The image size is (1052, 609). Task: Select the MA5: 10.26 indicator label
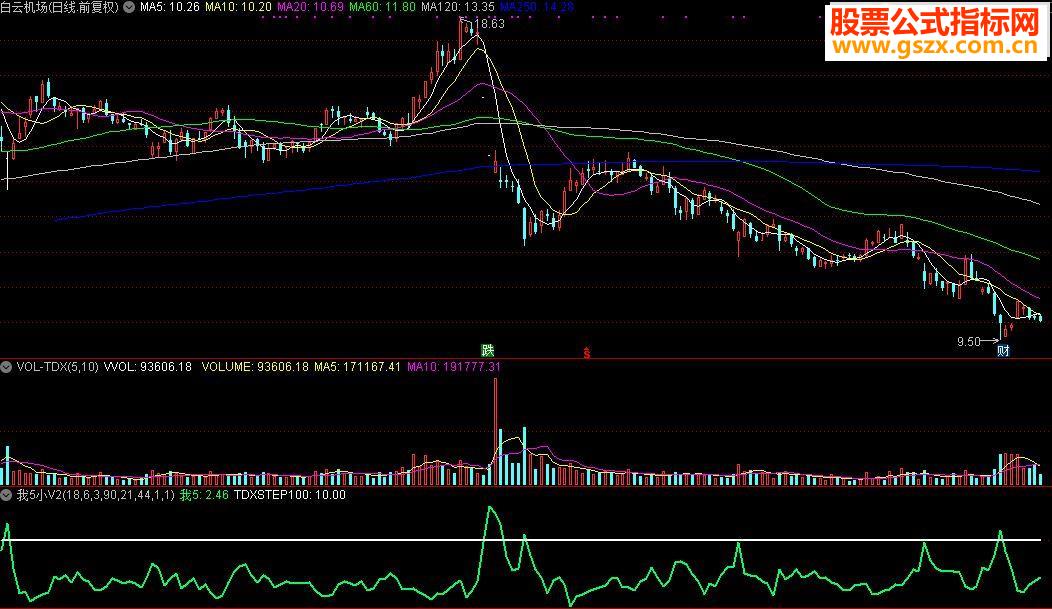(x=170, y=7)
